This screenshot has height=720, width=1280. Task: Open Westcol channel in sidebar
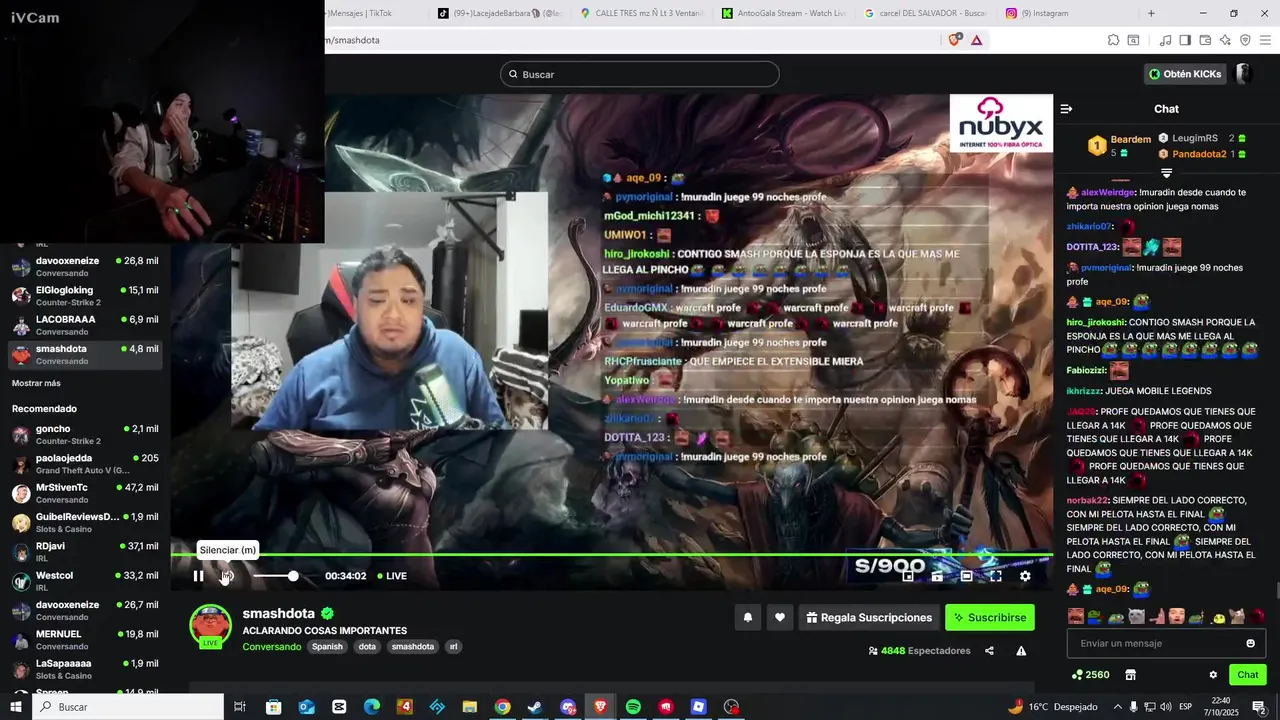[x=85, y=581]
